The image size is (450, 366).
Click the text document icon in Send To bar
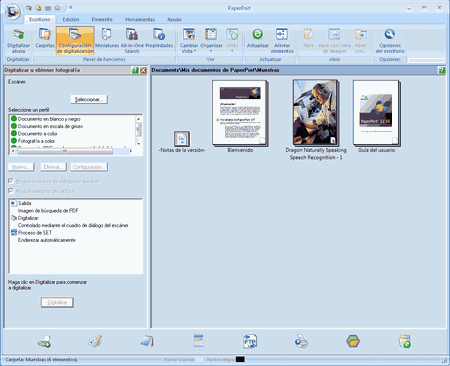click(x=198, y=341)
